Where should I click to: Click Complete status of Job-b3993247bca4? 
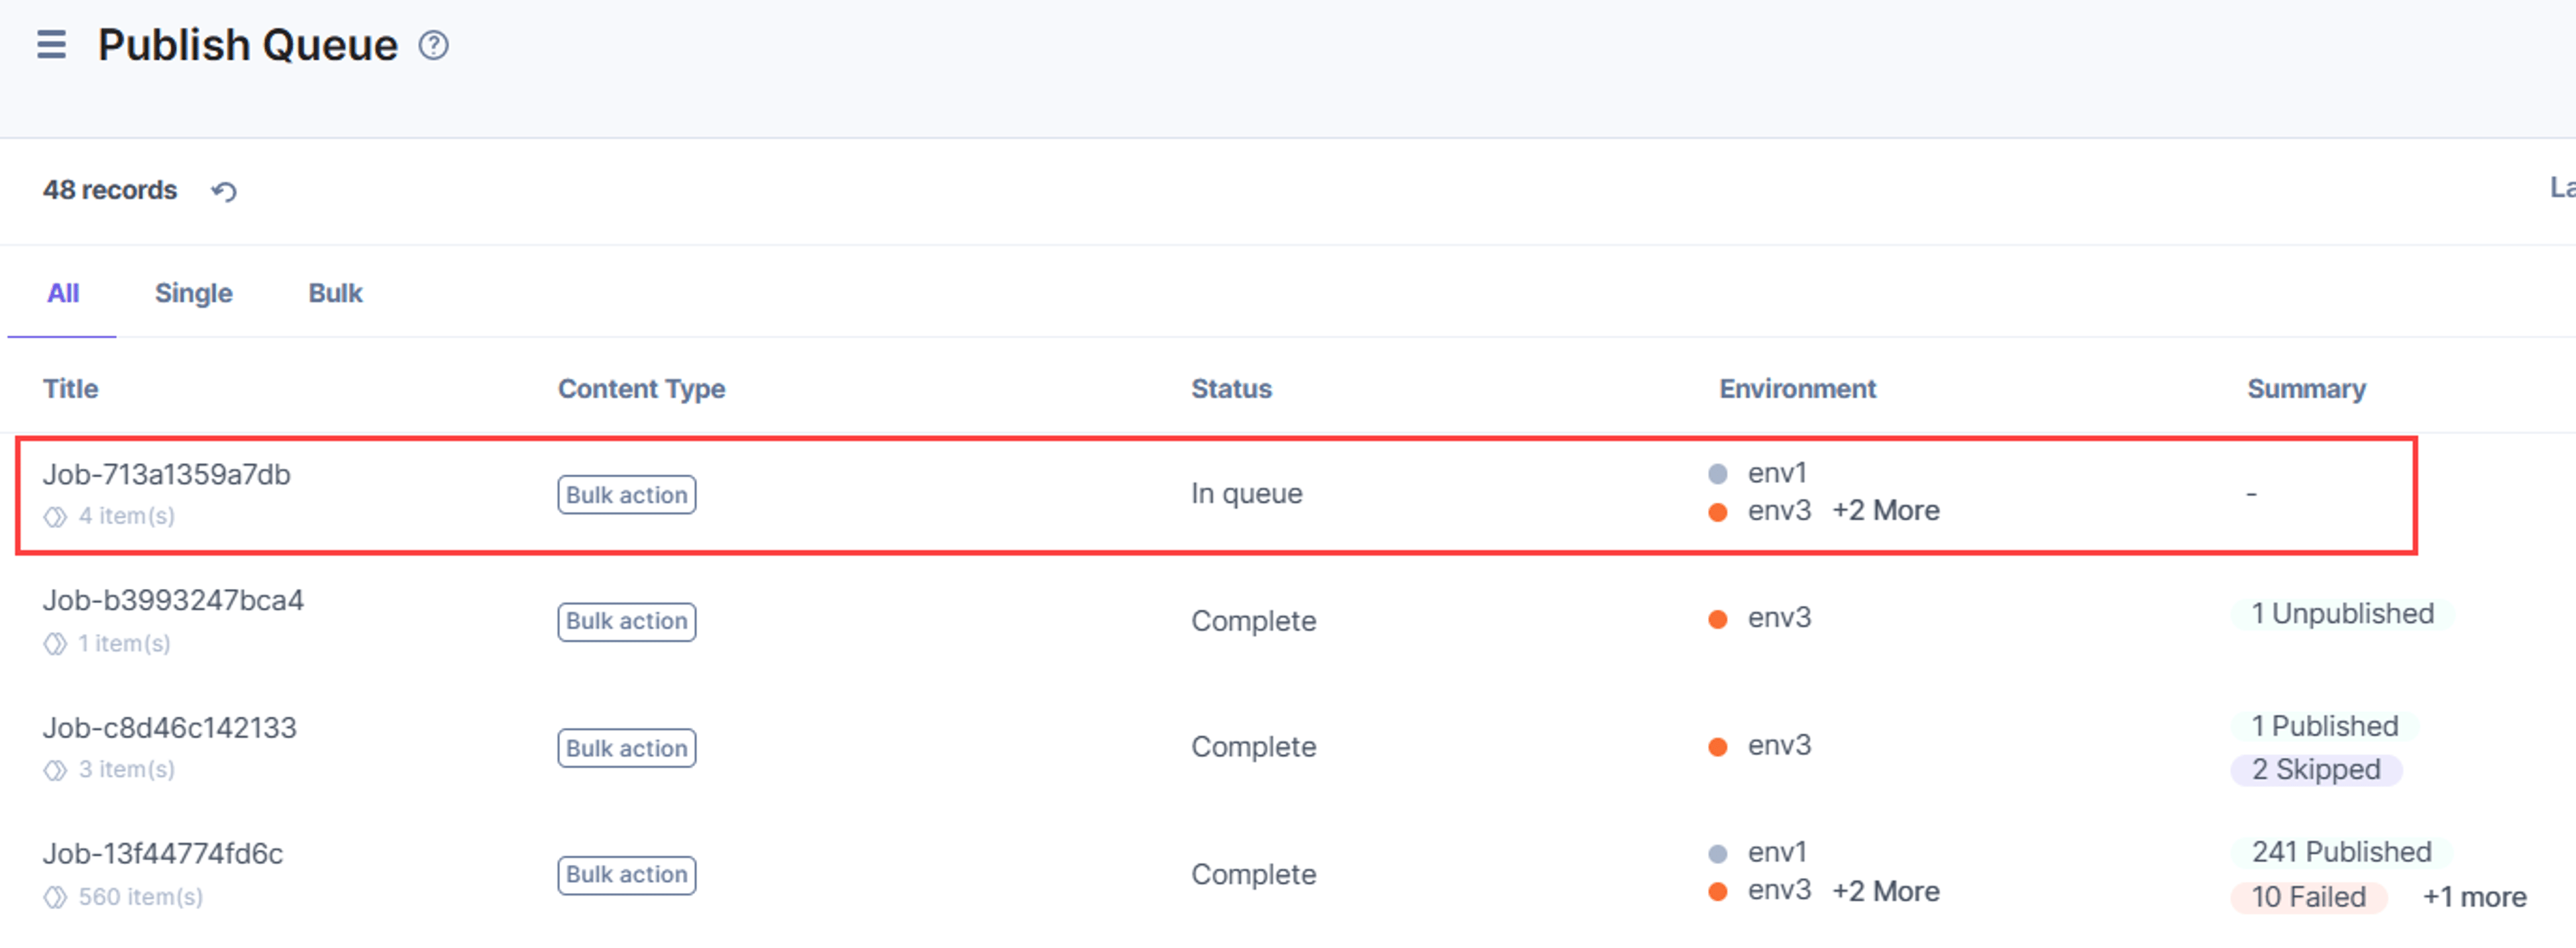1253,621
